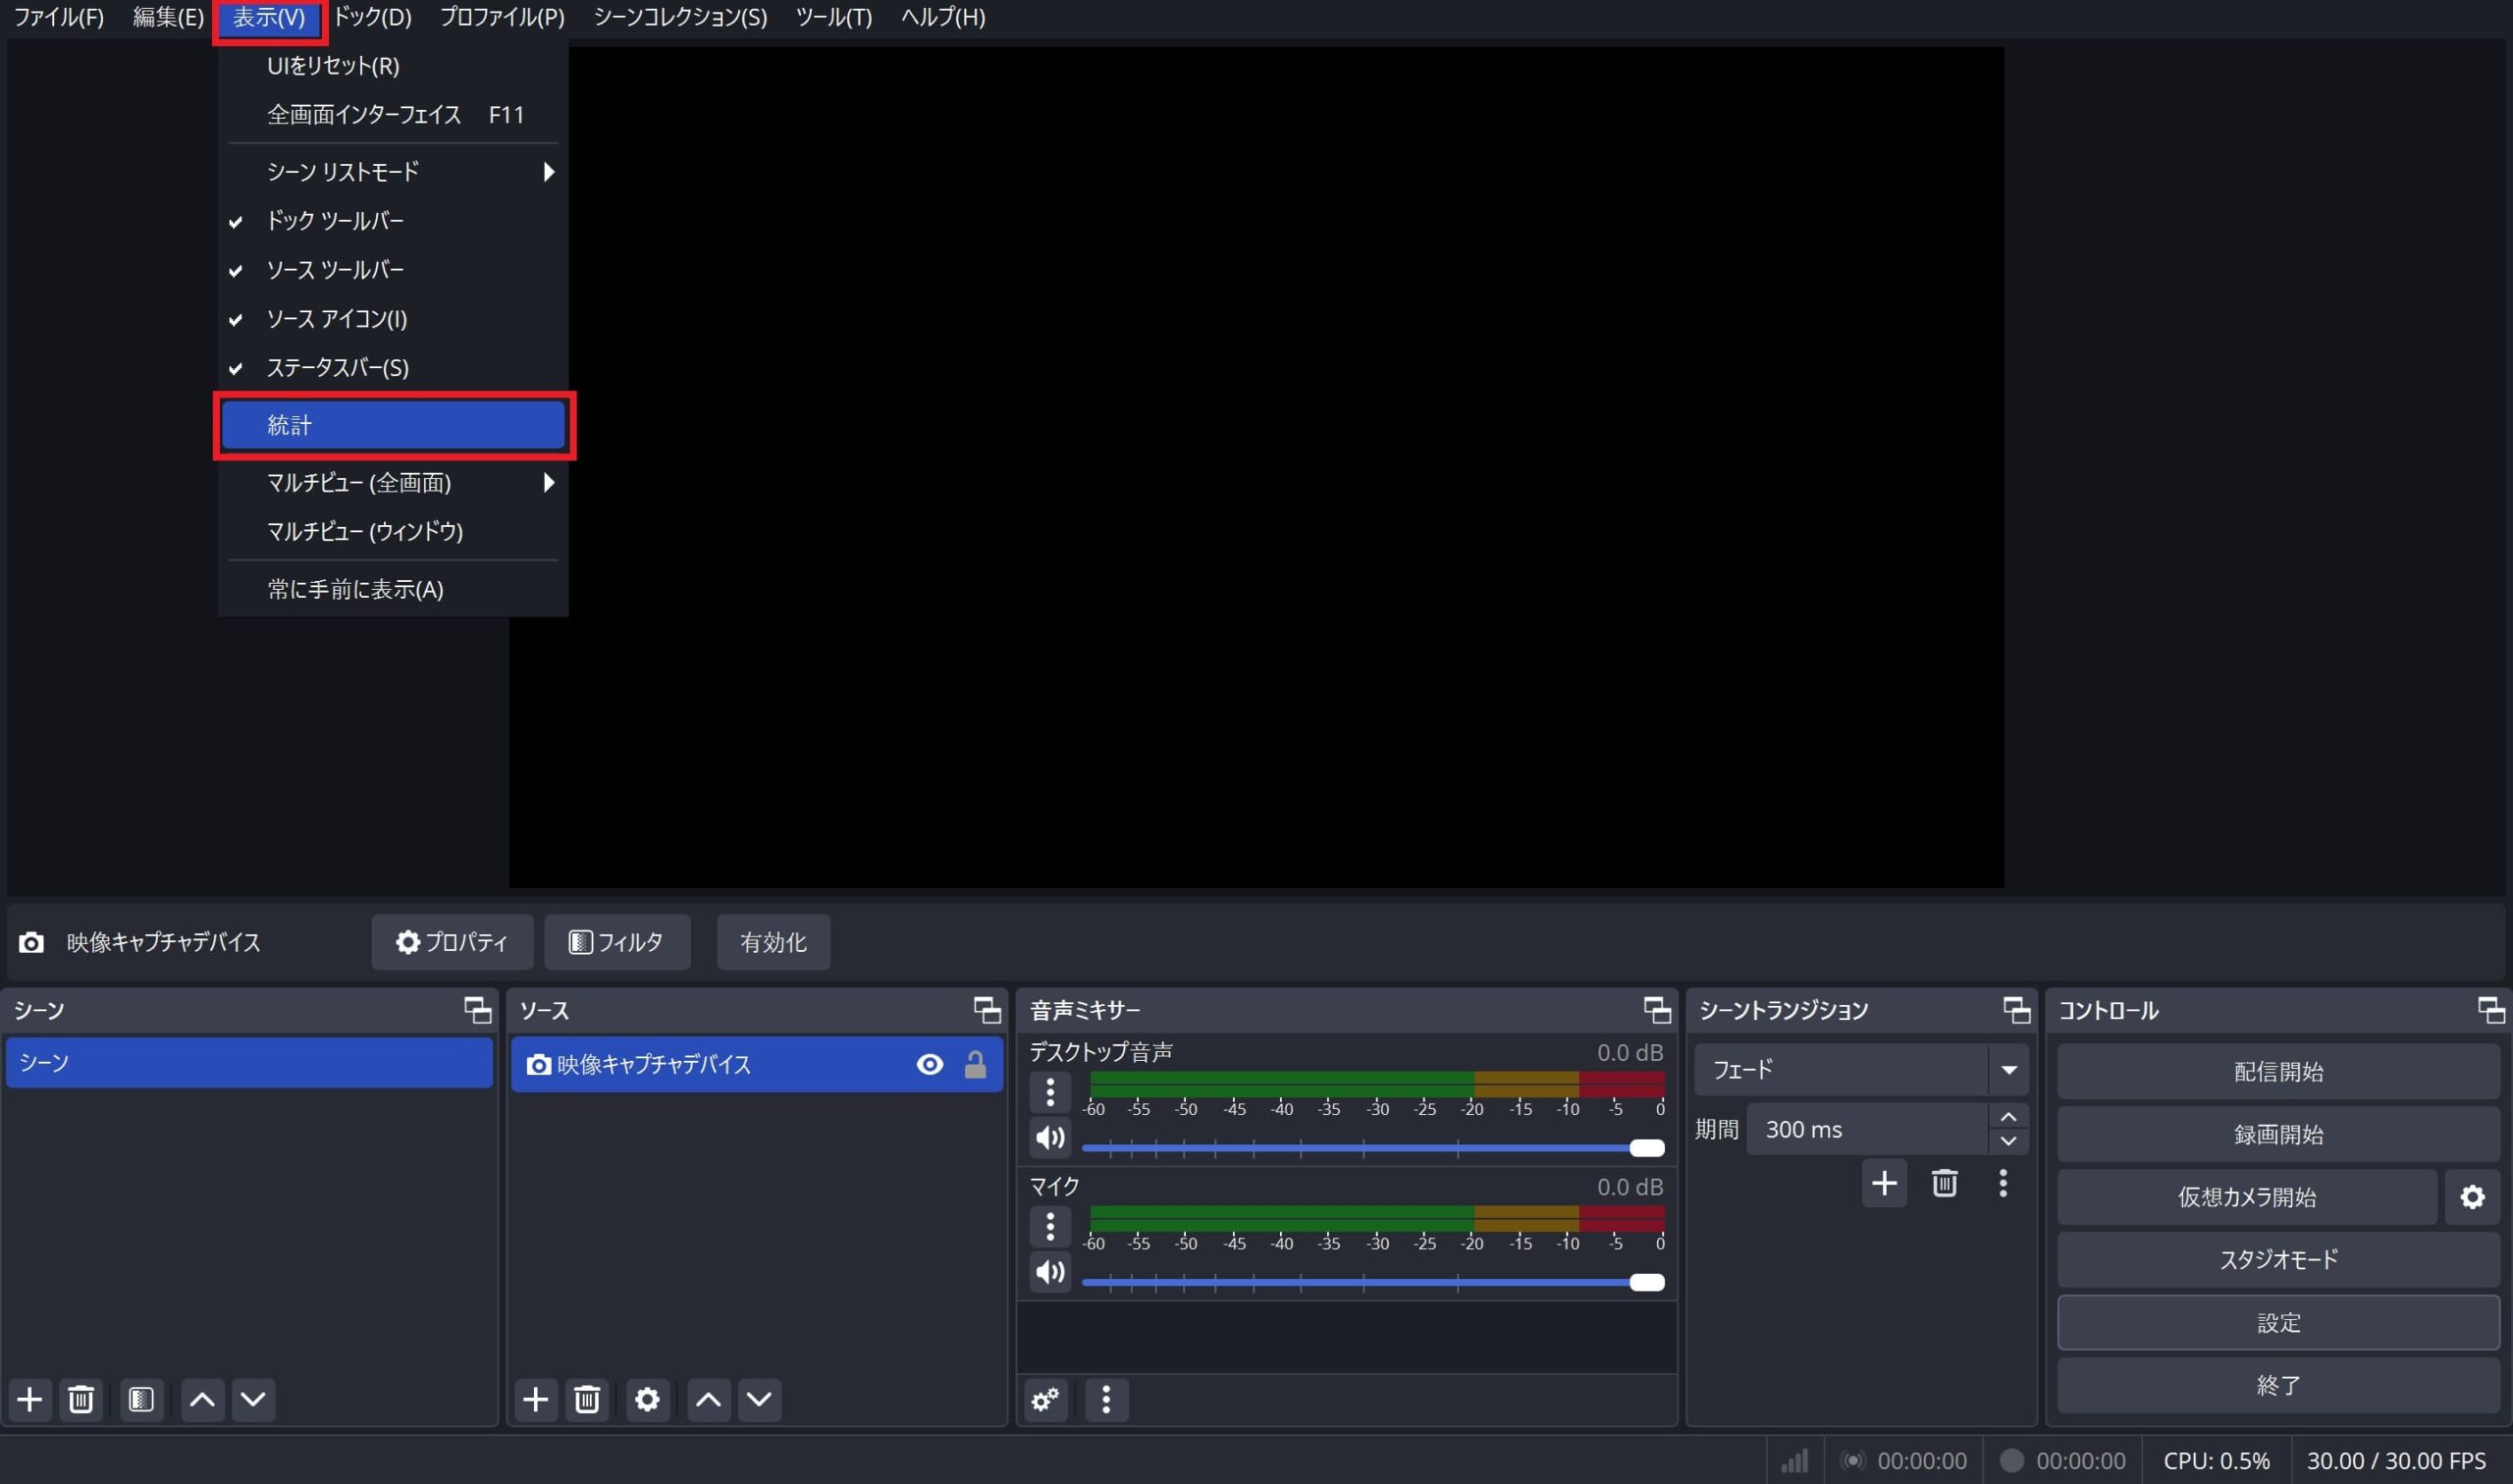
Task: Enable スタジオモード button
Action: [x=2278, y=1260]
